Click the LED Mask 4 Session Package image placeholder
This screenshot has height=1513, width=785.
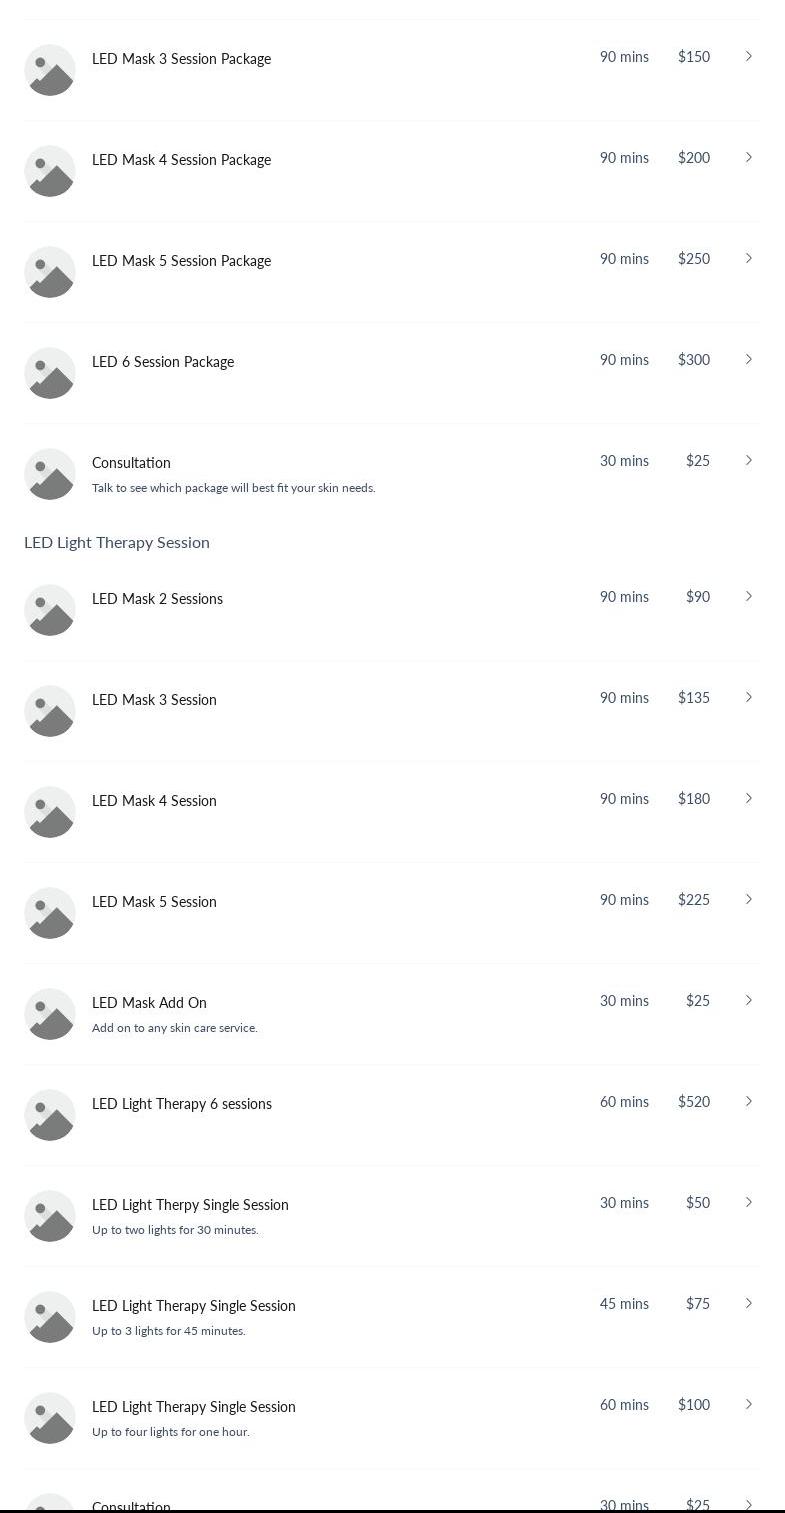point(50,171)
